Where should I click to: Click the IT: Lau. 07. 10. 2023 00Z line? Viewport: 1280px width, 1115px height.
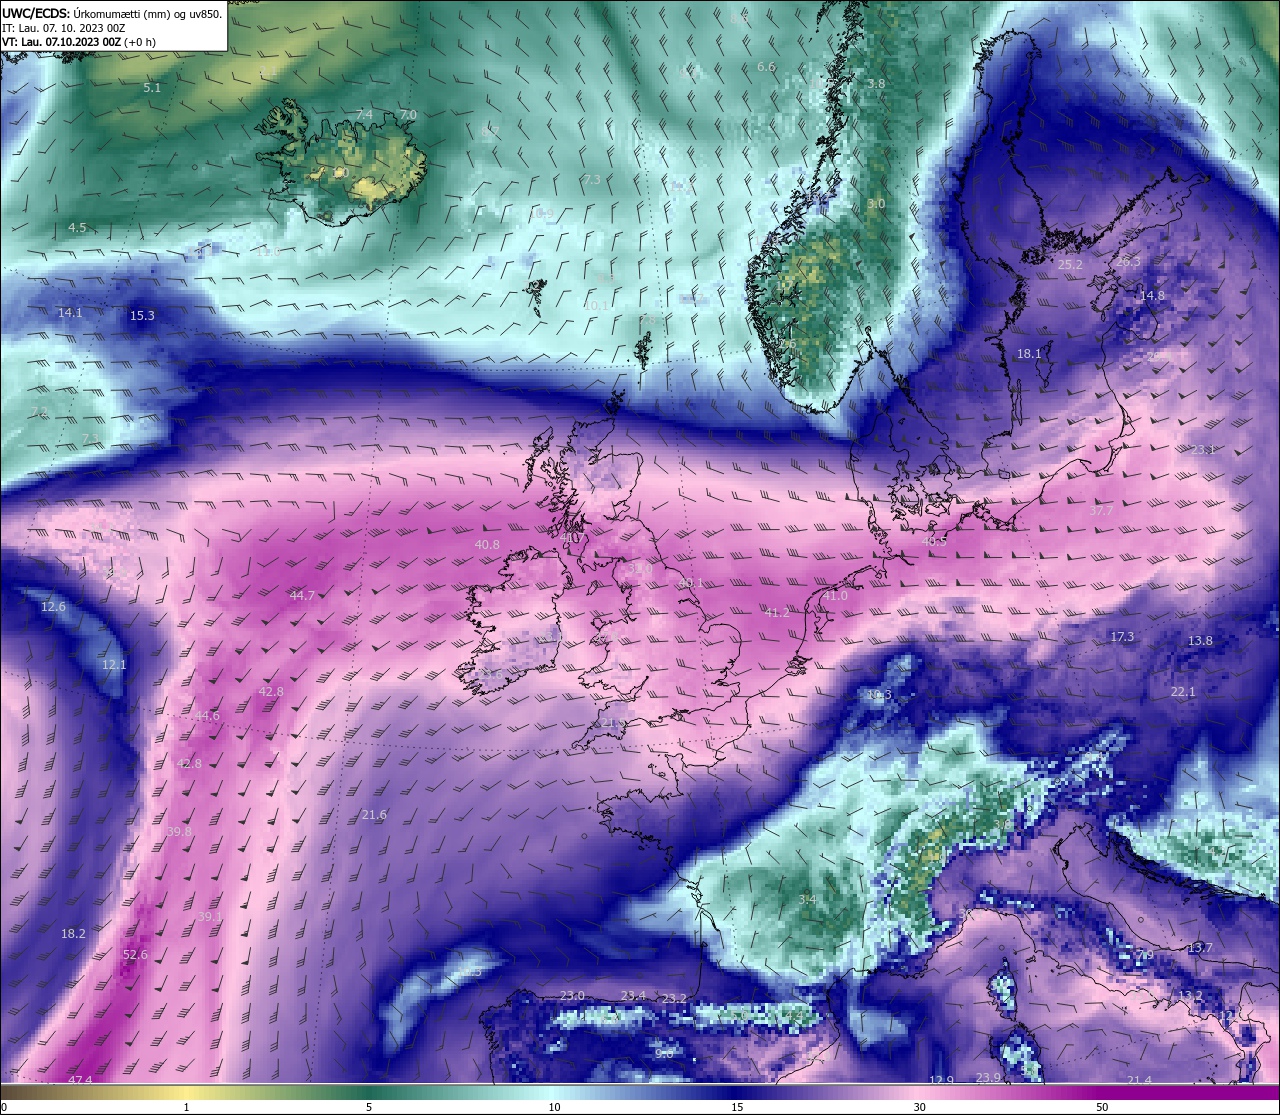(63, 28)
